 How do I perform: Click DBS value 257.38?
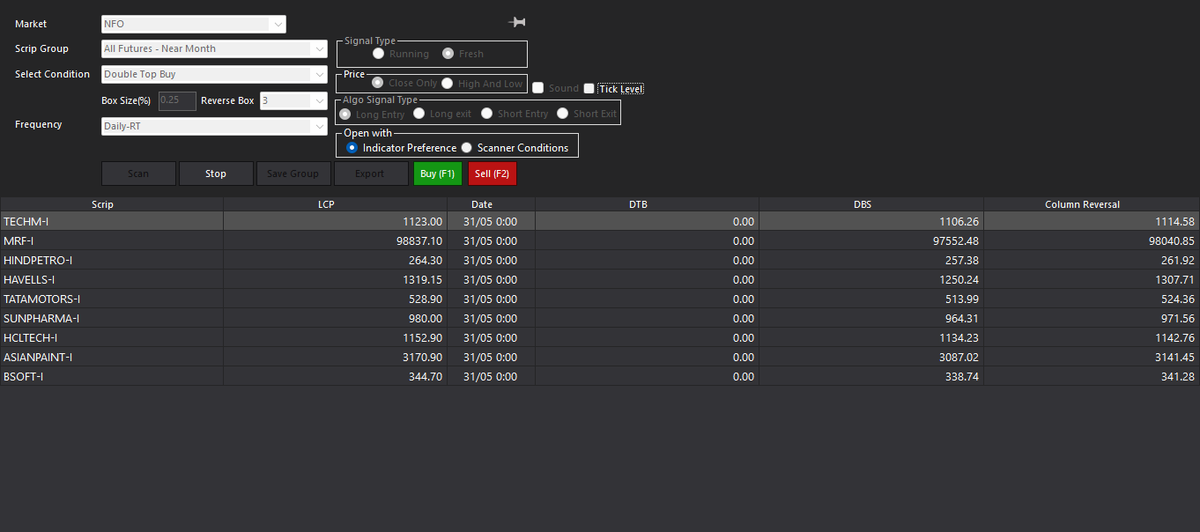[962, 260]
